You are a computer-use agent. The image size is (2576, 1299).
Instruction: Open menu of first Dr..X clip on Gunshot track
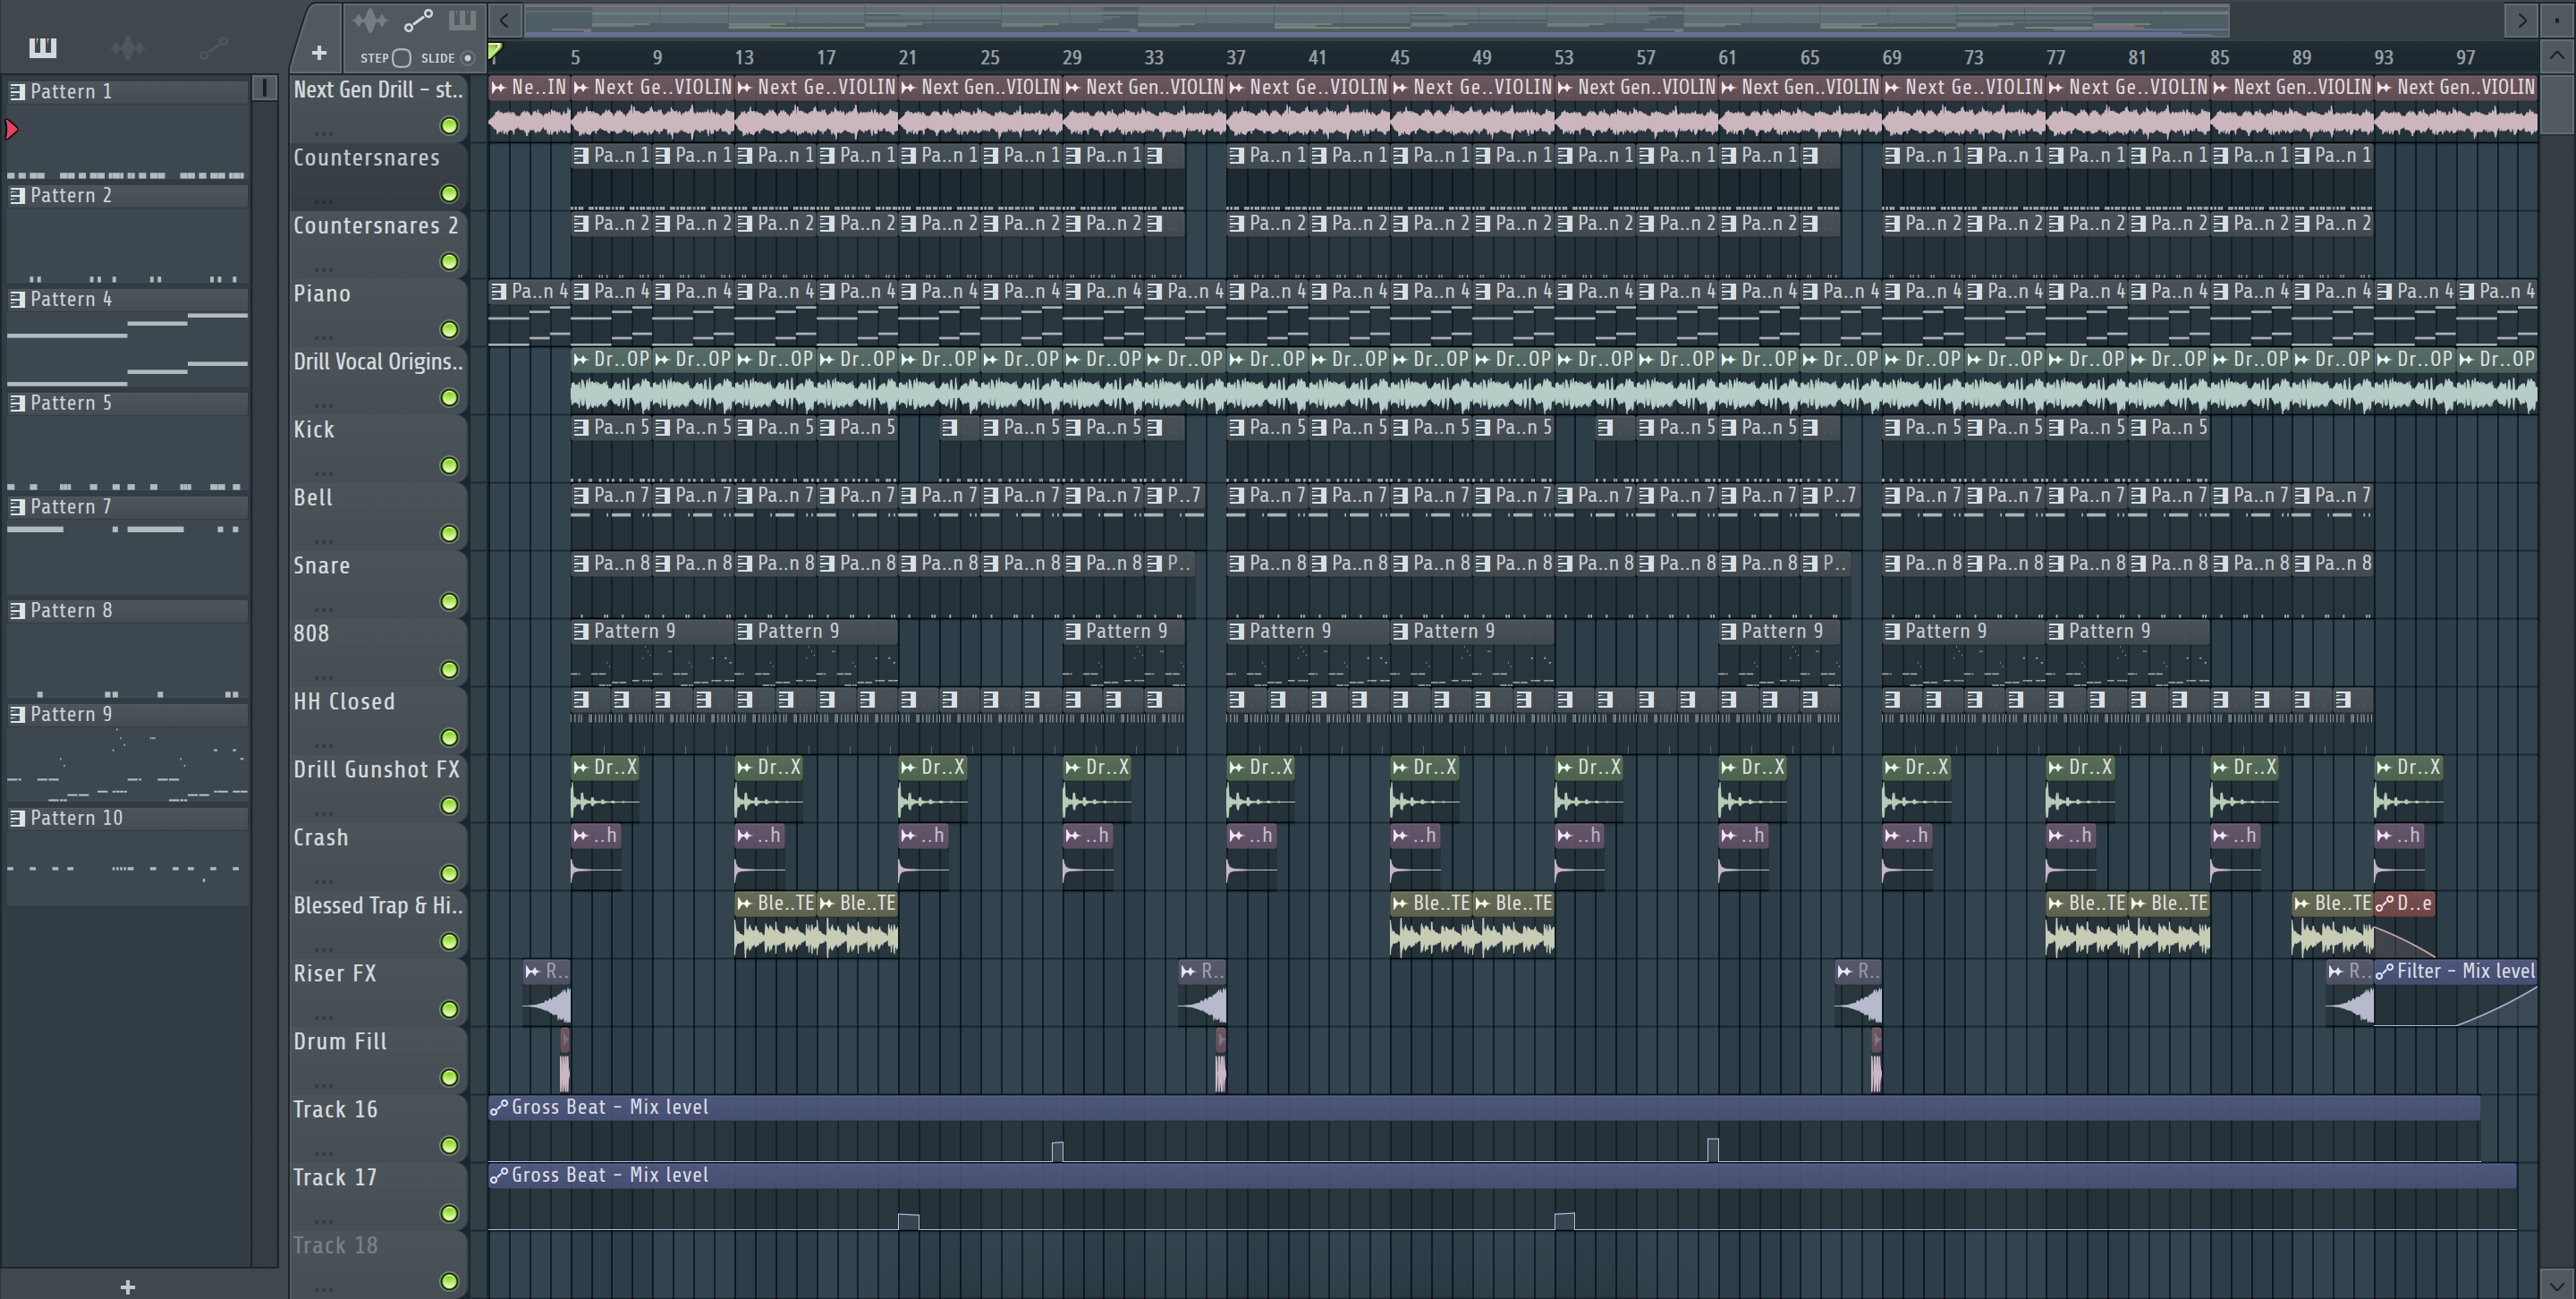(581, 767)
